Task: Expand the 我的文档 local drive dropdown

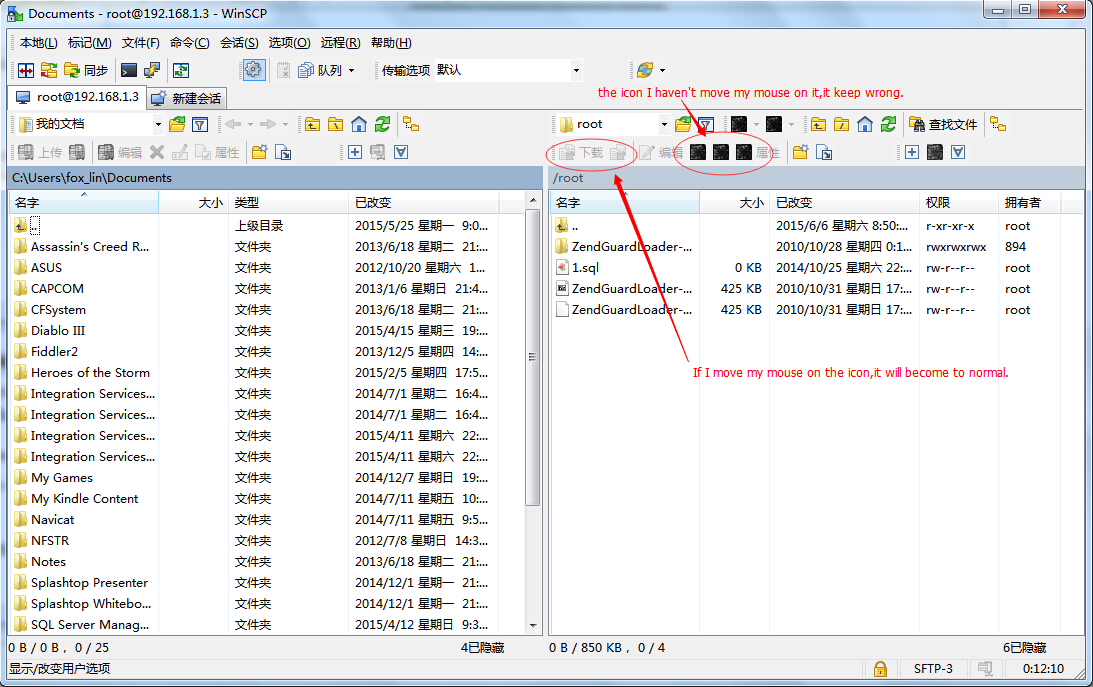Action: coord(158,124)
